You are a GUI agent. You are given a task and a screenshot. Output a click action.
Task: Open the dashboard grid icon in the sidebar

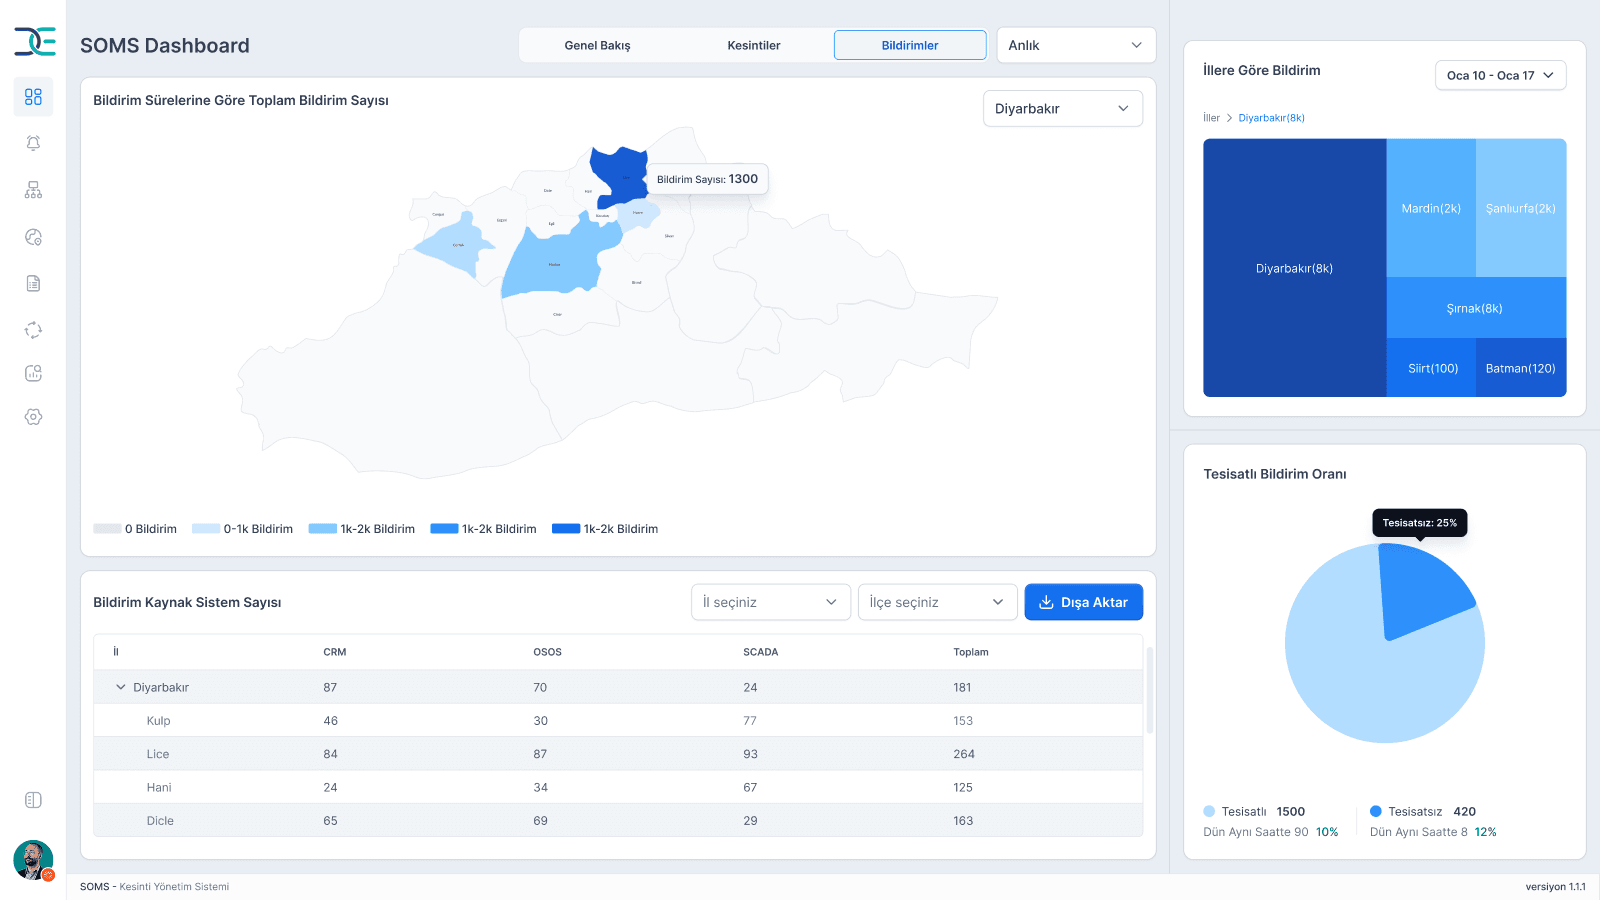click(33, 97)
